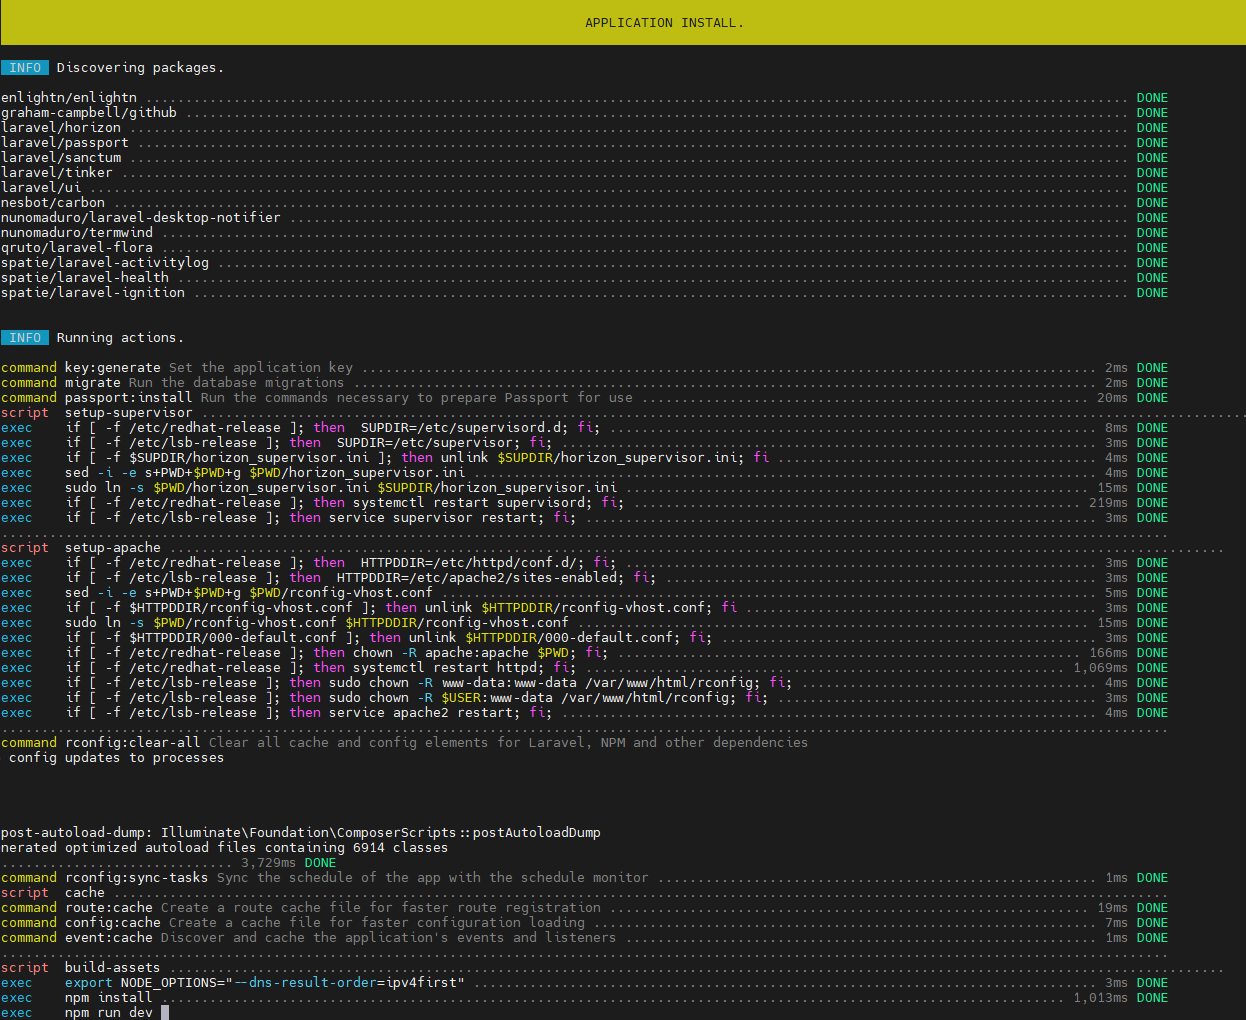Click the nunomaduro/termwind package name
1246x1020 pixels.
pos(78,232)
